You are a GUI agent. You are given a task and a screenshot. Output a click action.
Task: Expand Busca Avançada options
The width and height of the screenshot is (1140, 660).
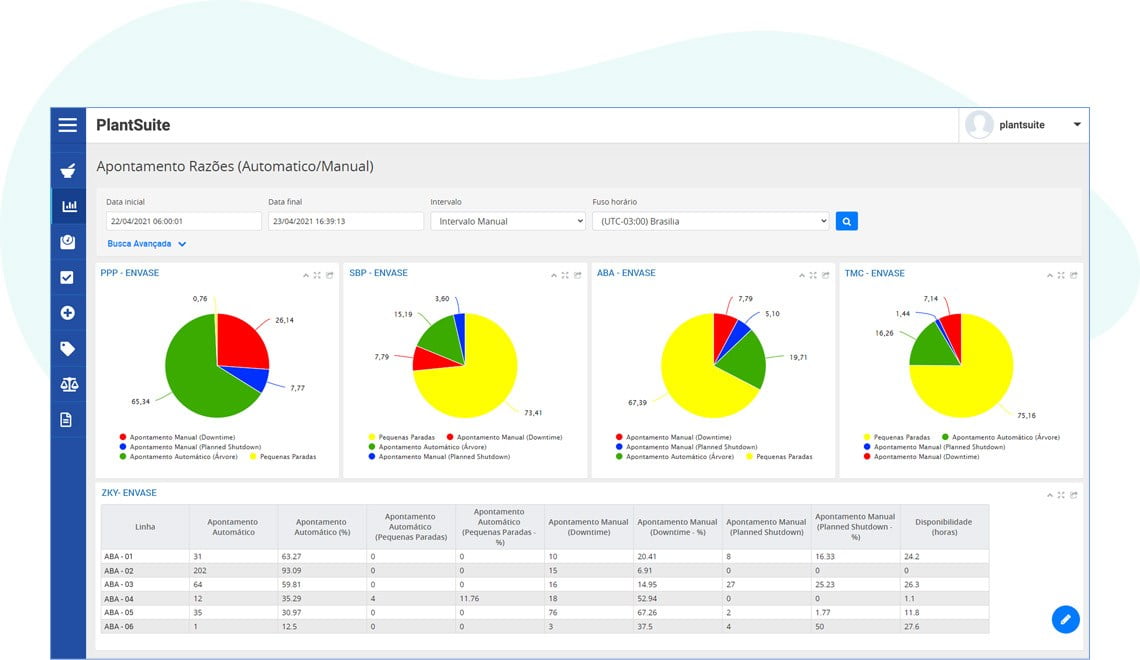click(x=146, y=244)
